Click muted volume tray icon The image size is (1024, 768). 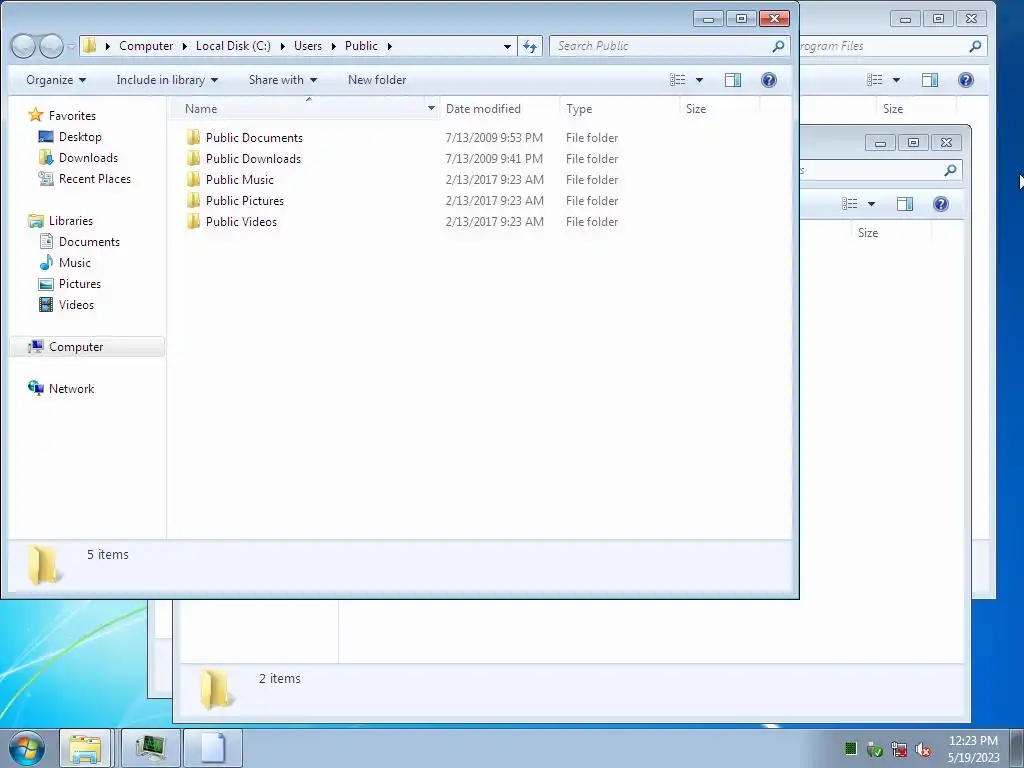pos(923,750)
